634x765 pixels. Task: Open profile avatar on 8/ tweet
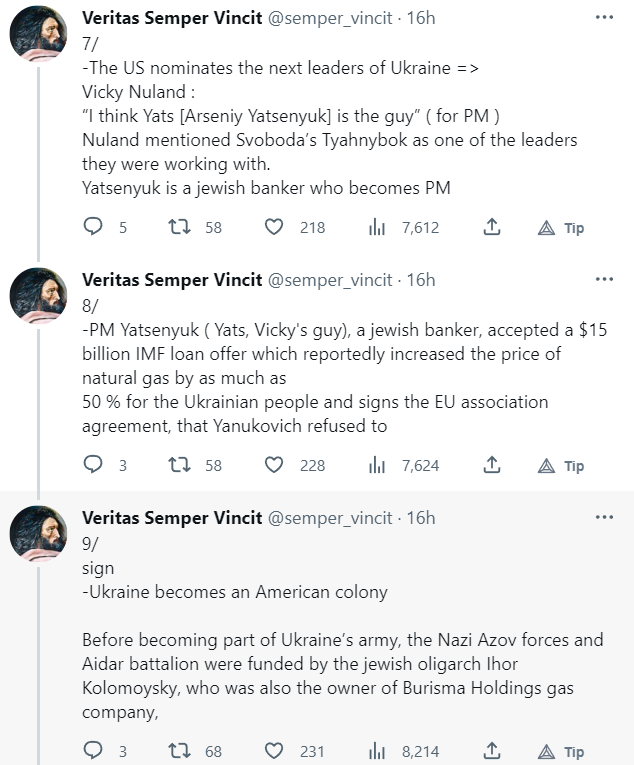(38, 298)
